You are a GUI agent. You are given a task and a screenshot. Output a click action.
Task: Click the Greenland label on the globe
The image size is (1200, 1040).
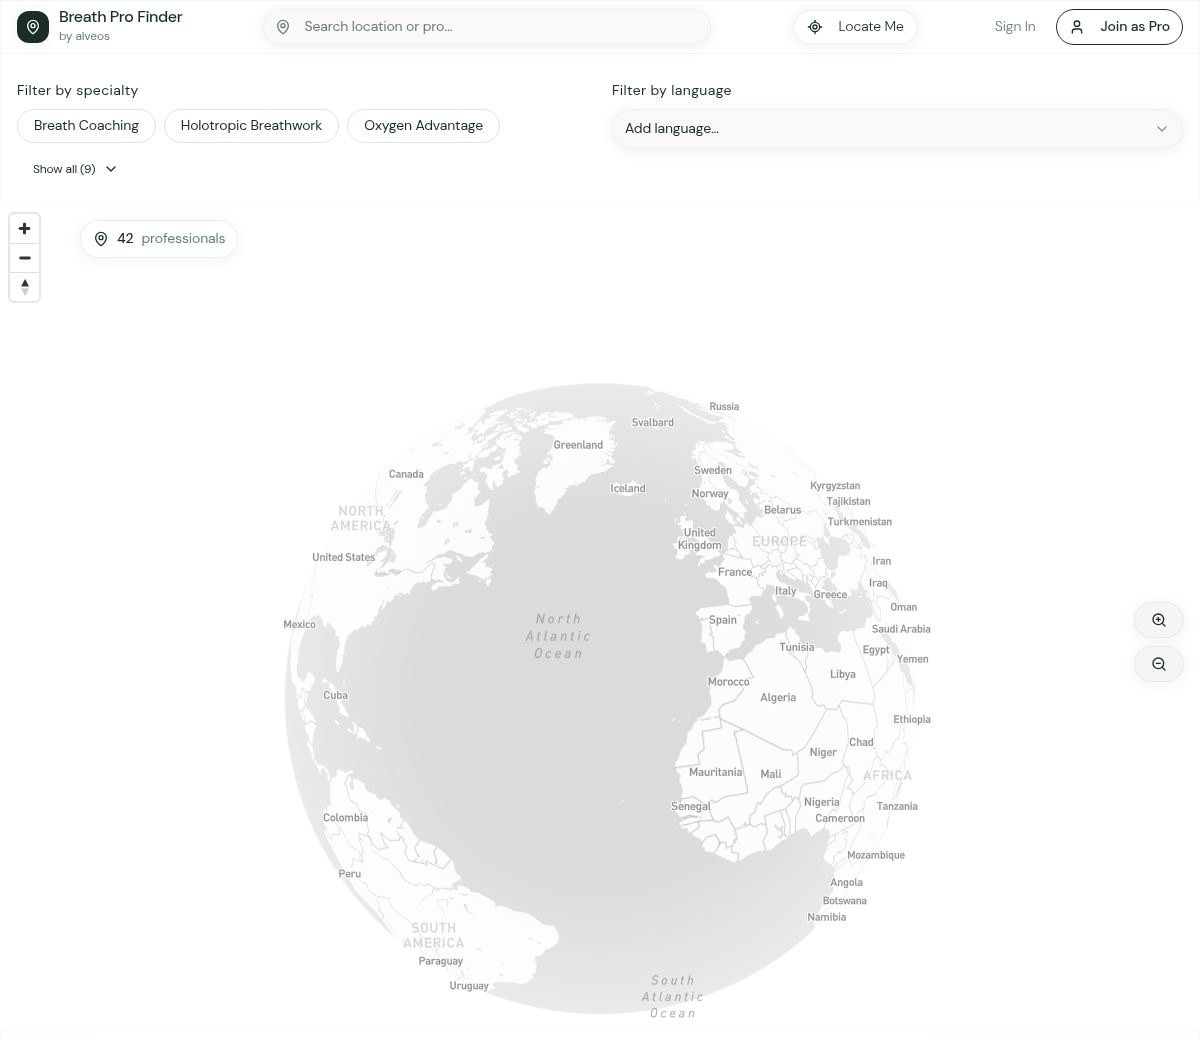click(578, 445)
